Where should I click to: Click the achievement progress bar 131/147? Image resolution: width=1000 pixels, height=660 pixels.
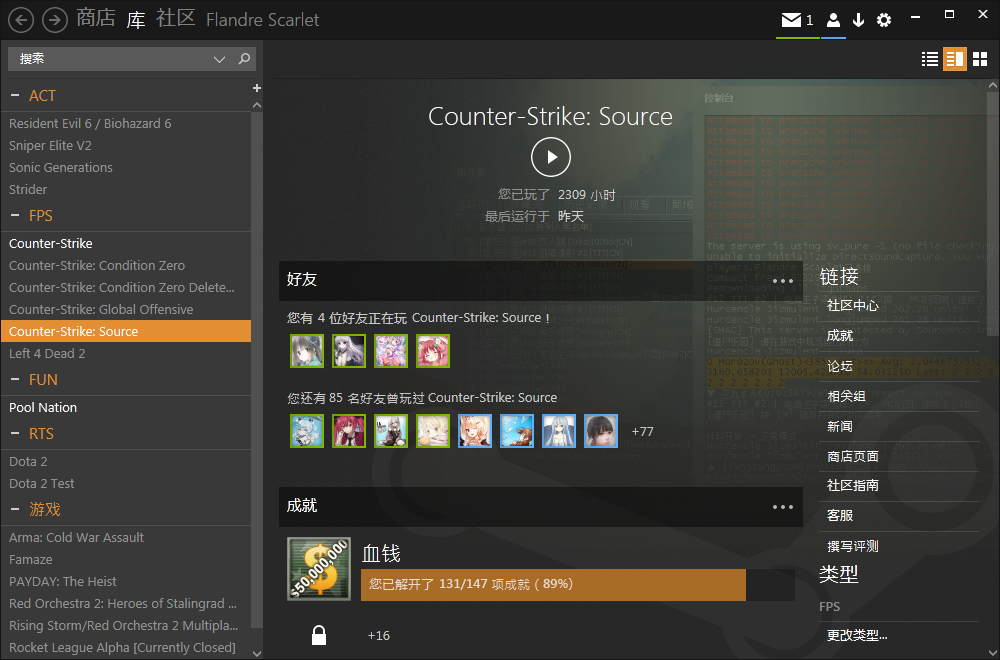pyautogui.click(x=578, y=585)
